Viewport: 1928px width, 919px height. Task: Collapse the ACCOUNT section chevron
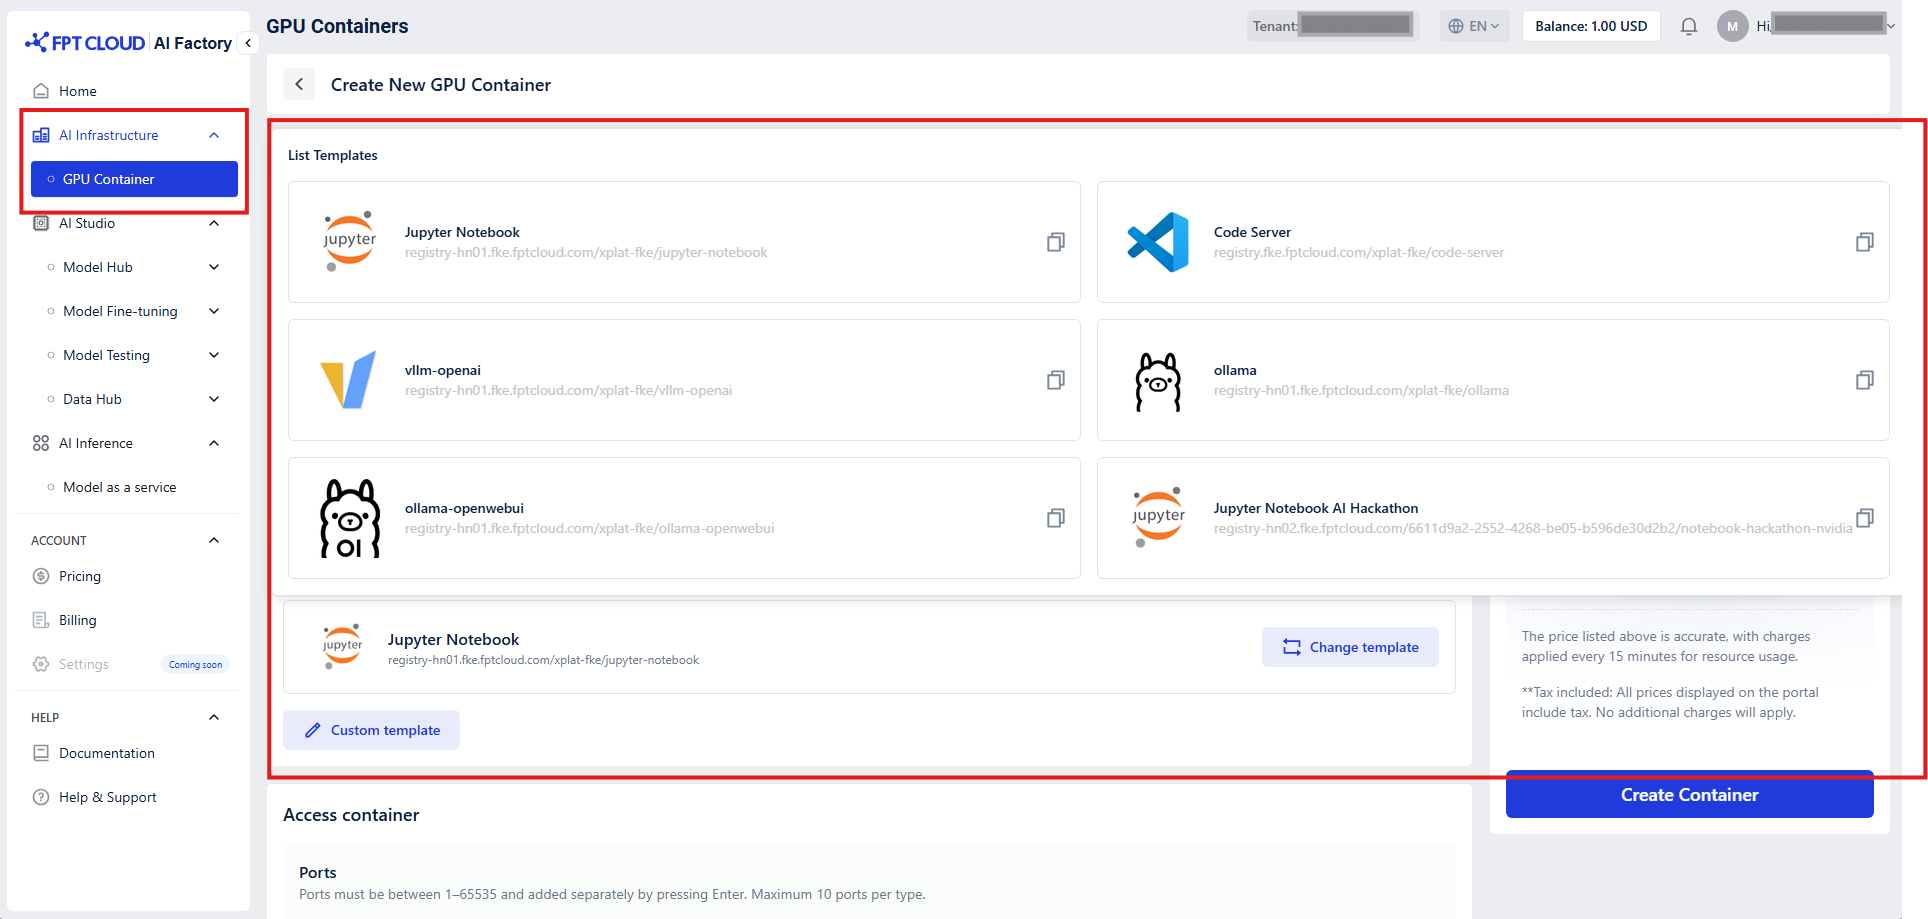coord(214,540)
